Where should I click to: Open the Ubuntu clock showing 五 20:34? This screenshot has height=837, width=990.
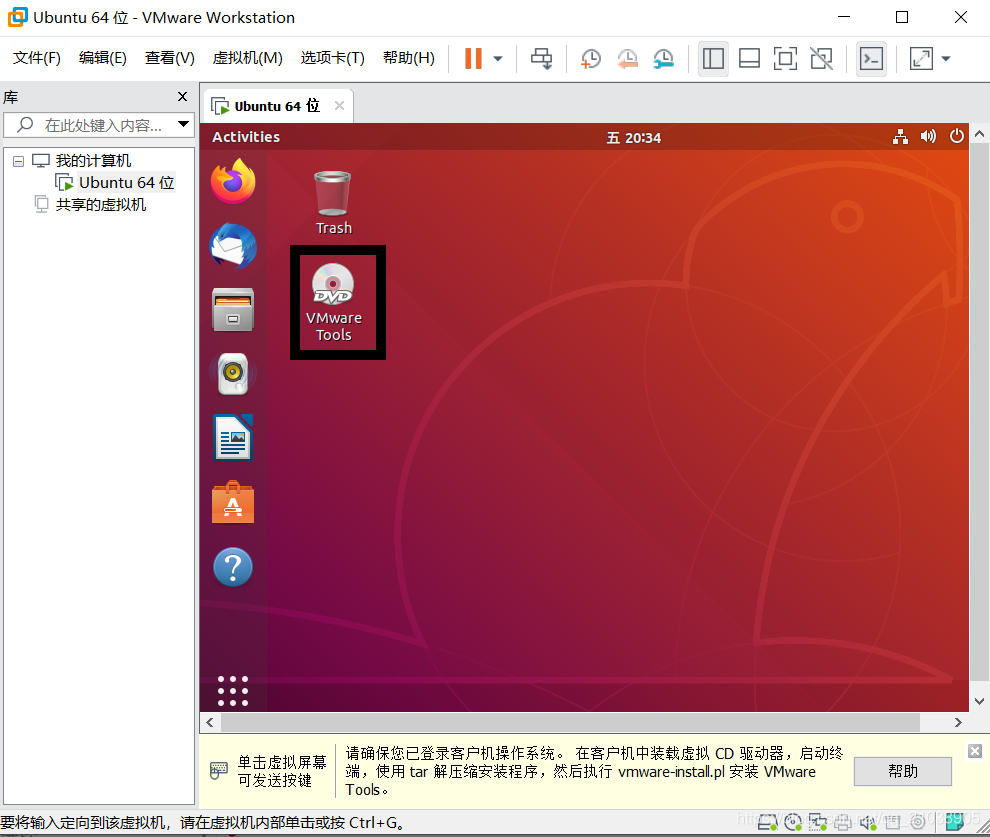pos(633,138)
